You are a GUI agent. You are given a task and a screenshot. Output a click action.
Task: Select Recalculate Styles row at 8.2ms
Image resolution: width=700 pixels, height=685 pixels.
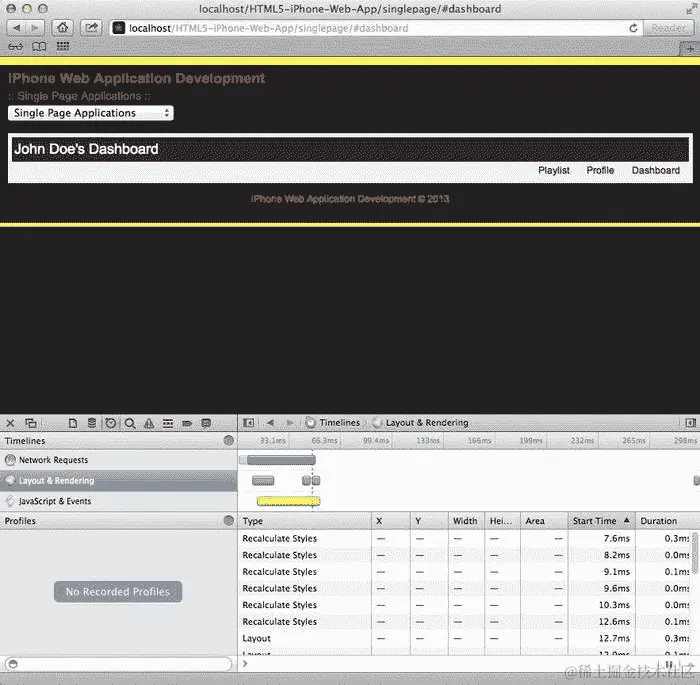pyautogui.click(x=466, y=555)
